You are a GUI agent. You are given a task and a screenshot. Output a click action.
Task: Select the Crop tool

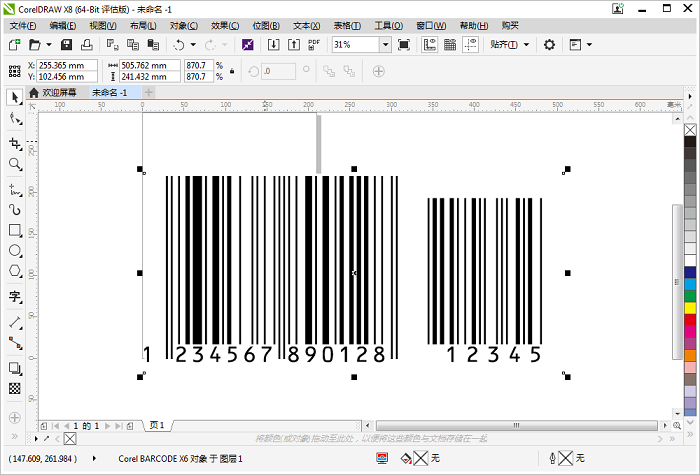click(x=15, y=144)
